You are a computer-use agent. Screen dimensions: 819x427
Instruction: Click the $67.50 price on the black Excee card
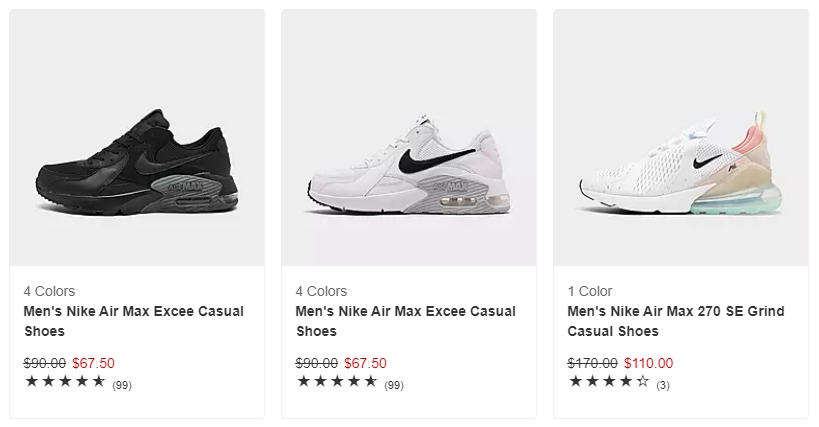click(93, 363)
